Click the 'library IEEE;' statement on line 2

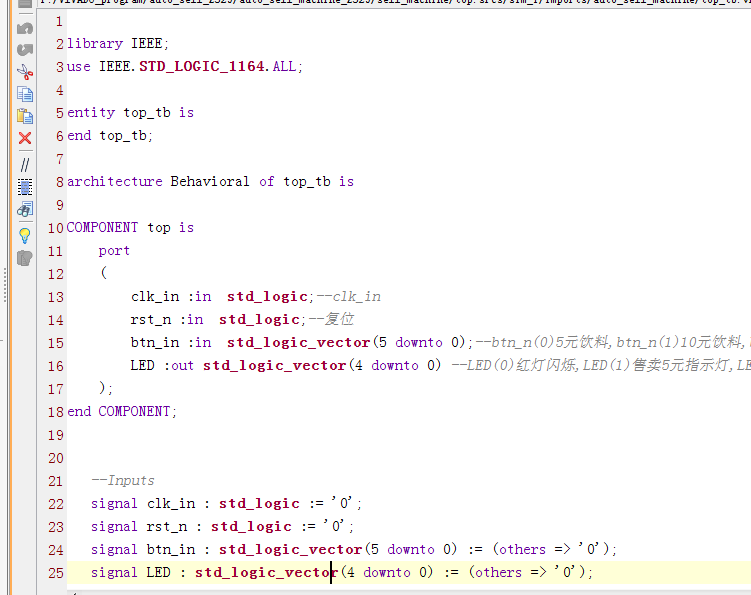[118, 44]
